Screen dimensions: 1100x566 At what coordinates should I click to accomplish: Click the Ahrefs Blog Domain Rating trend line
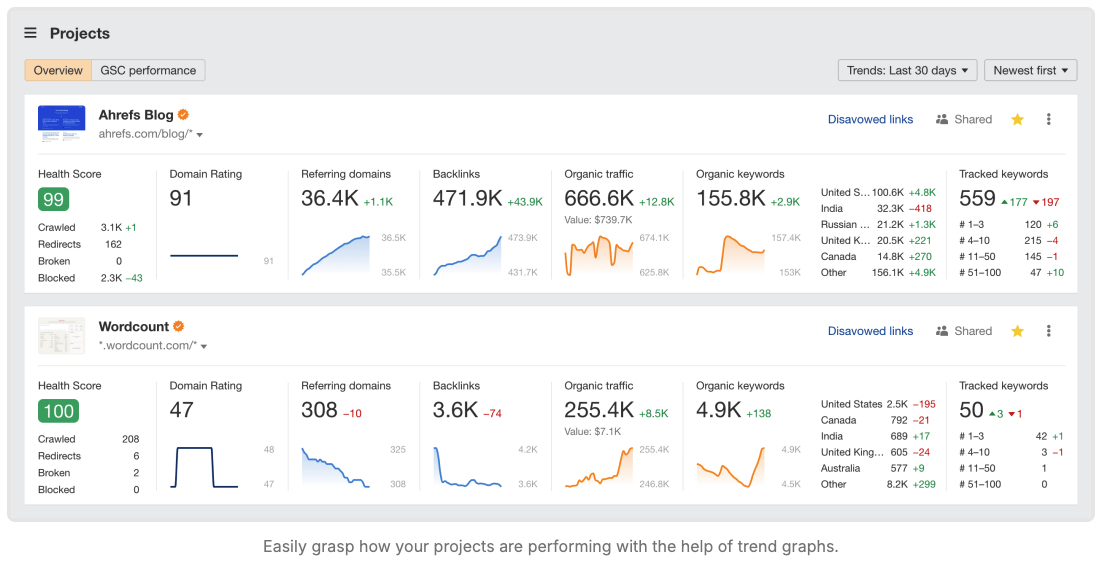(x=203, y=255)
